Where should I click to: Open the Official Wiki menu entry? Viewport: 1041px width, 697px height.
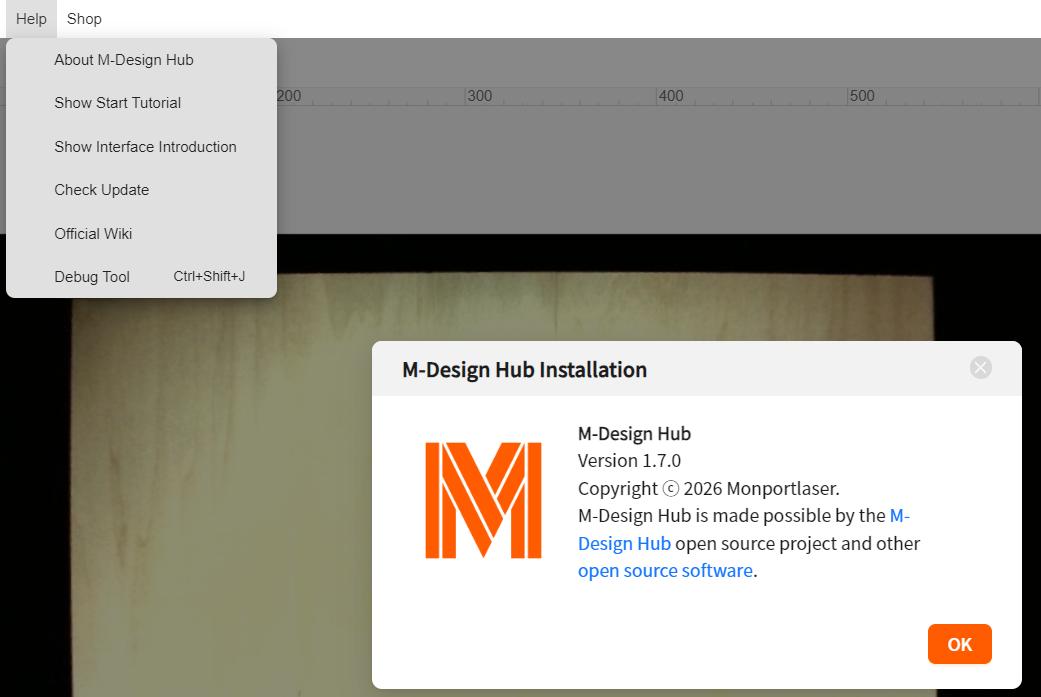93,234
